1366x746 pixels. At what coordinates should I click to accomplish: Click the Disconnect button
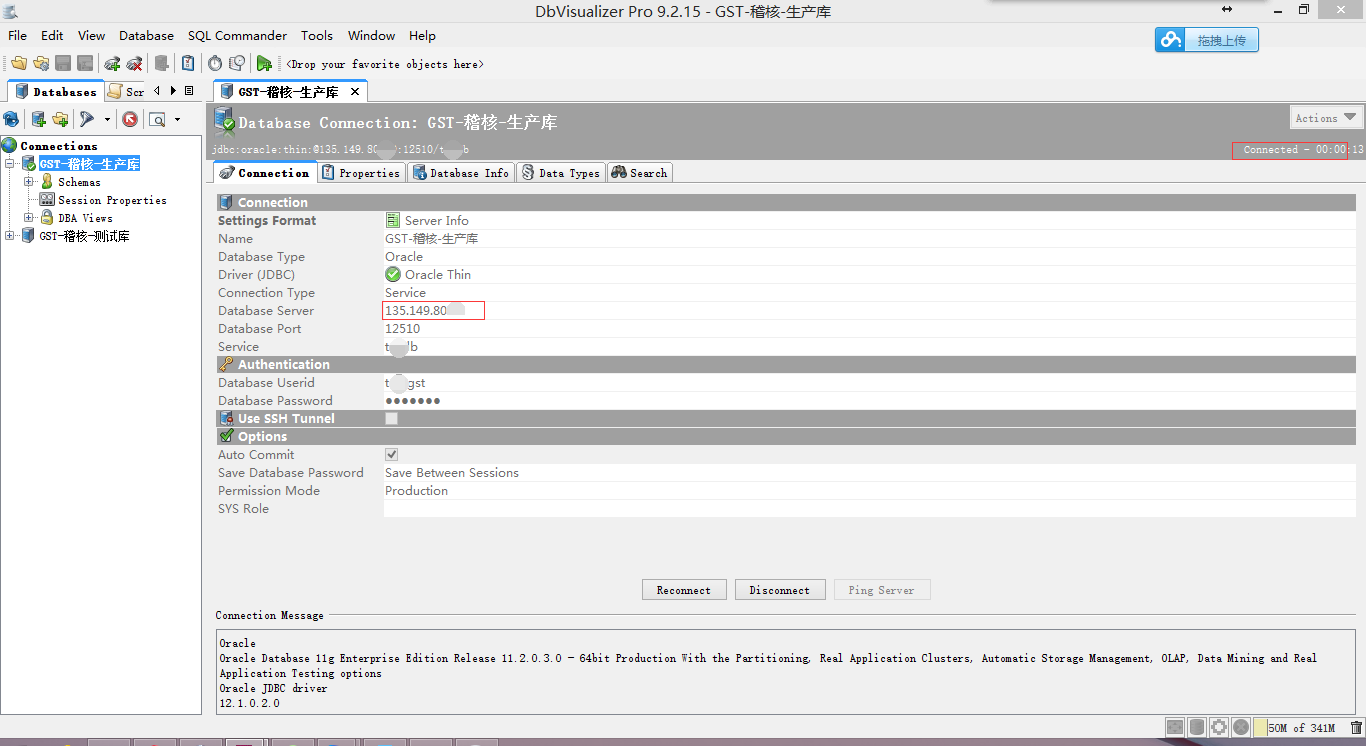pyautogui.click(x=780, y=590)
